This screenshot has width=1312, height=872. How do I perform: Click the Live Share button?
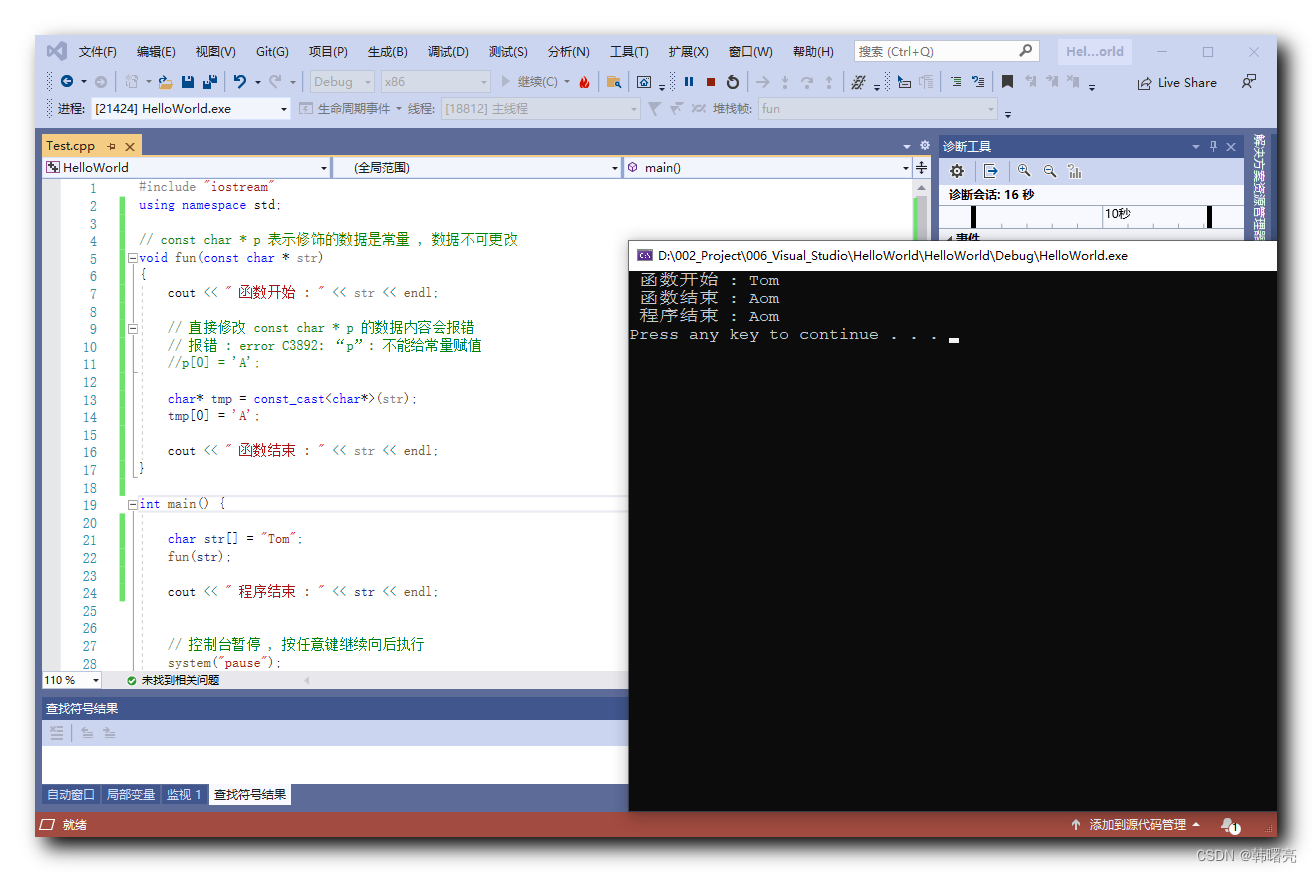[1177, 83]
